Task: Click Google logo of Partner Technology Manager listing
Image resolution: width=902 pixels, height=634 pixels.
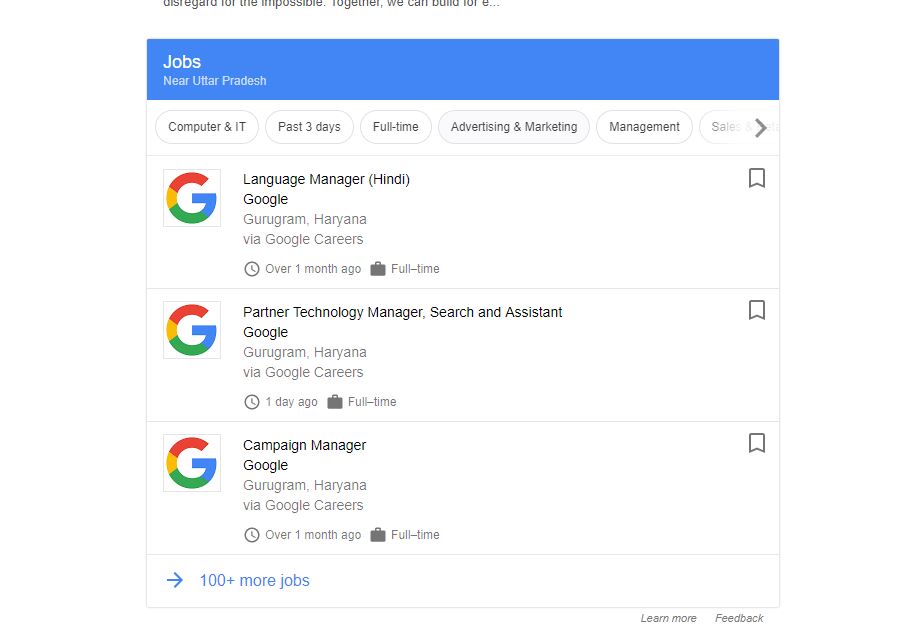Action: tap(192, 330)
